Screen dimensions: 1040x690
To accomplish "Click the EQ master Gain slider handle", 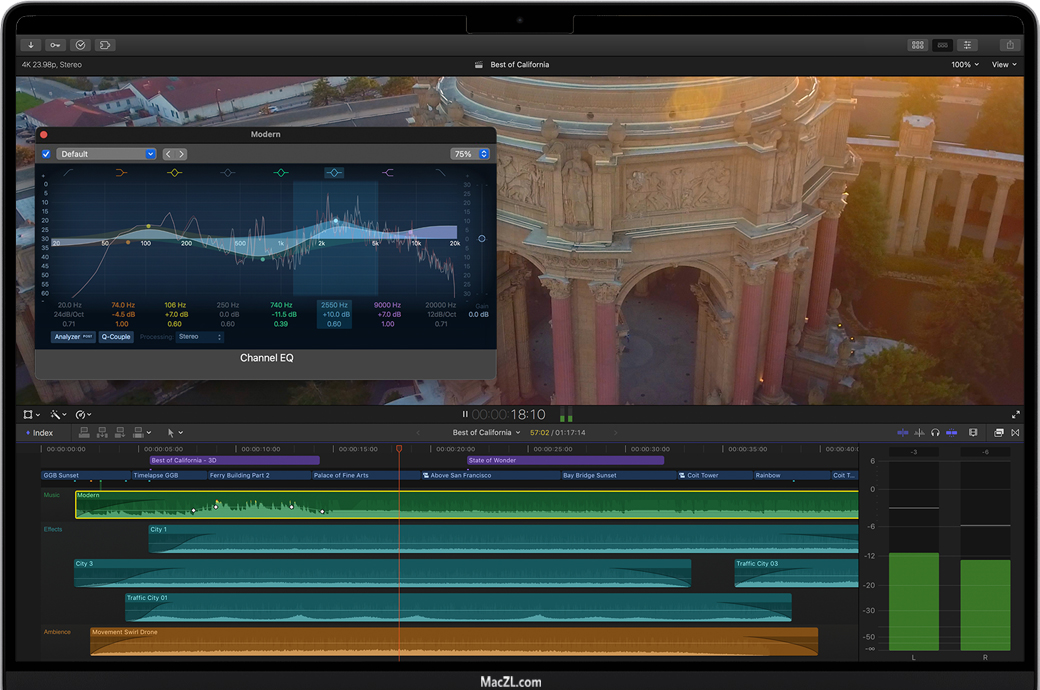I will pos(482,239).
